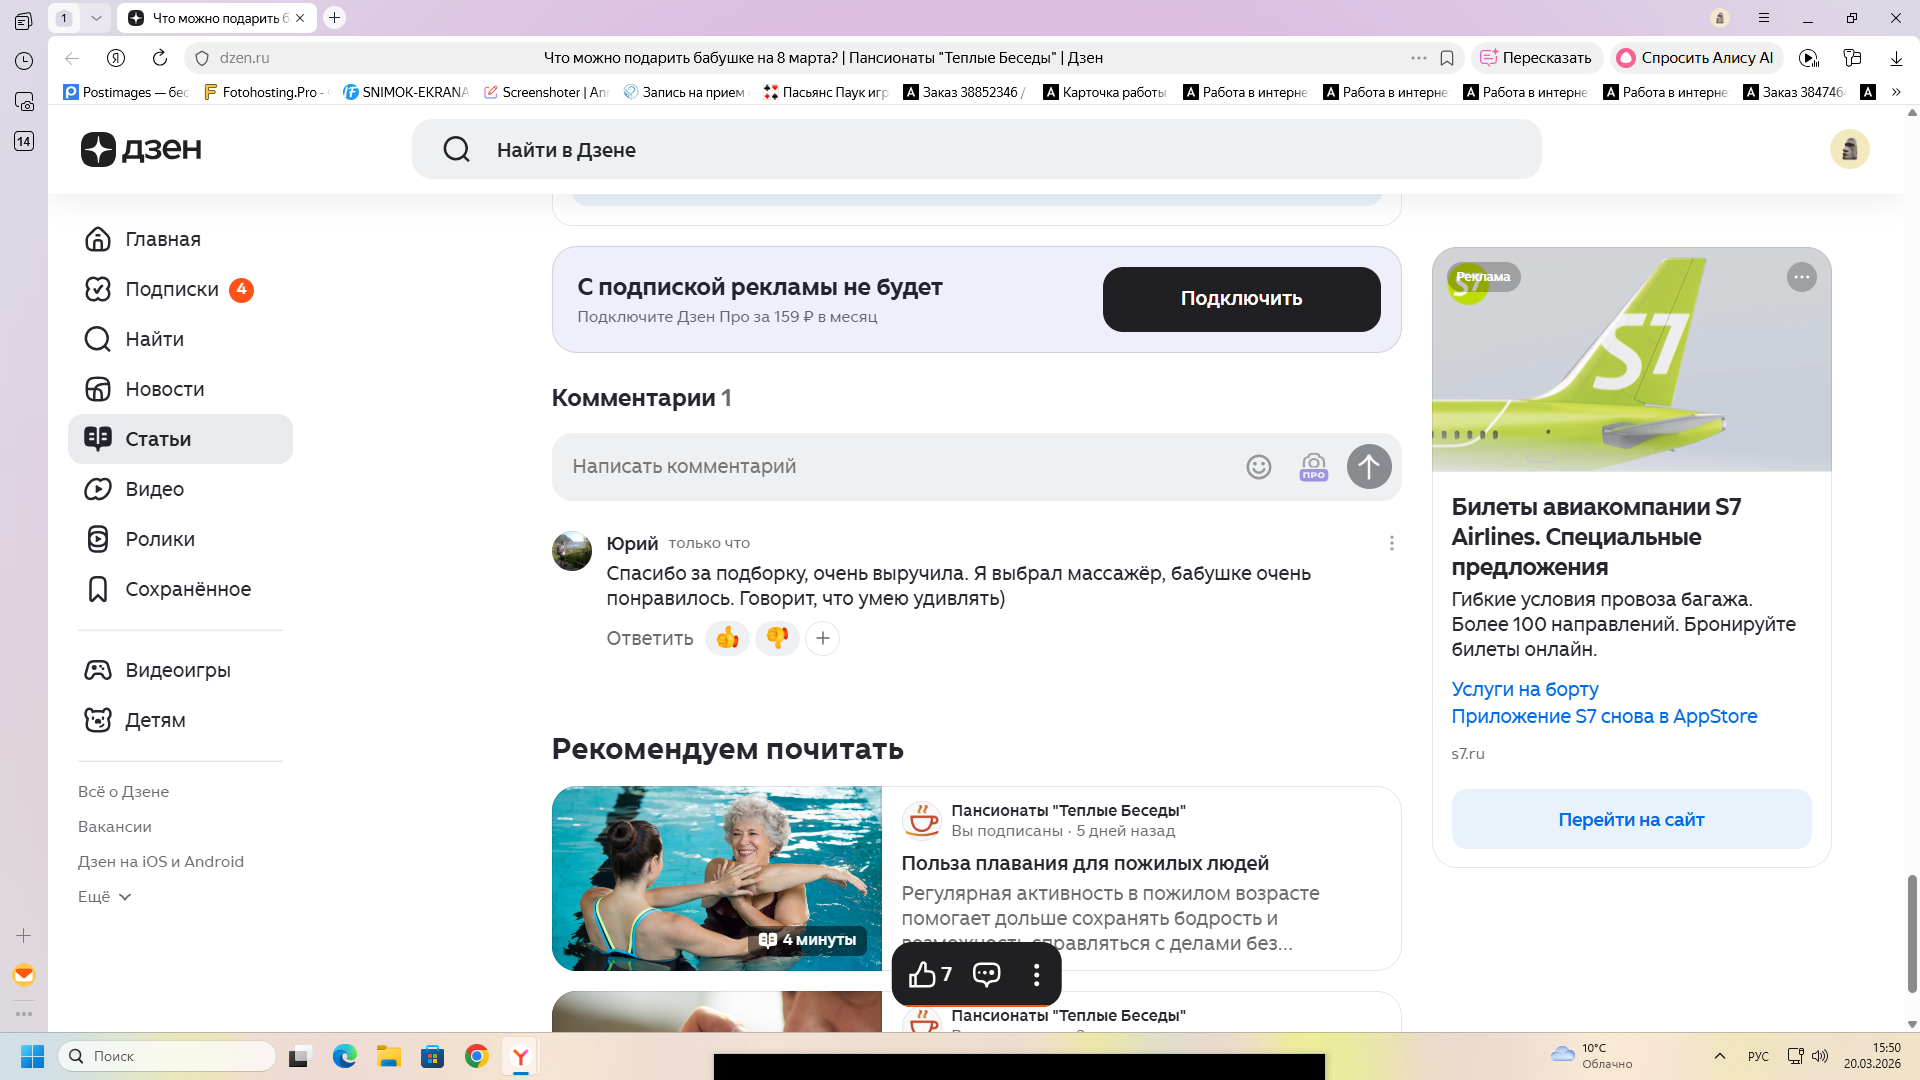Go to Подписки in the sidebar
This screenshot has height=1080, width=1920.
click(171, 289)
